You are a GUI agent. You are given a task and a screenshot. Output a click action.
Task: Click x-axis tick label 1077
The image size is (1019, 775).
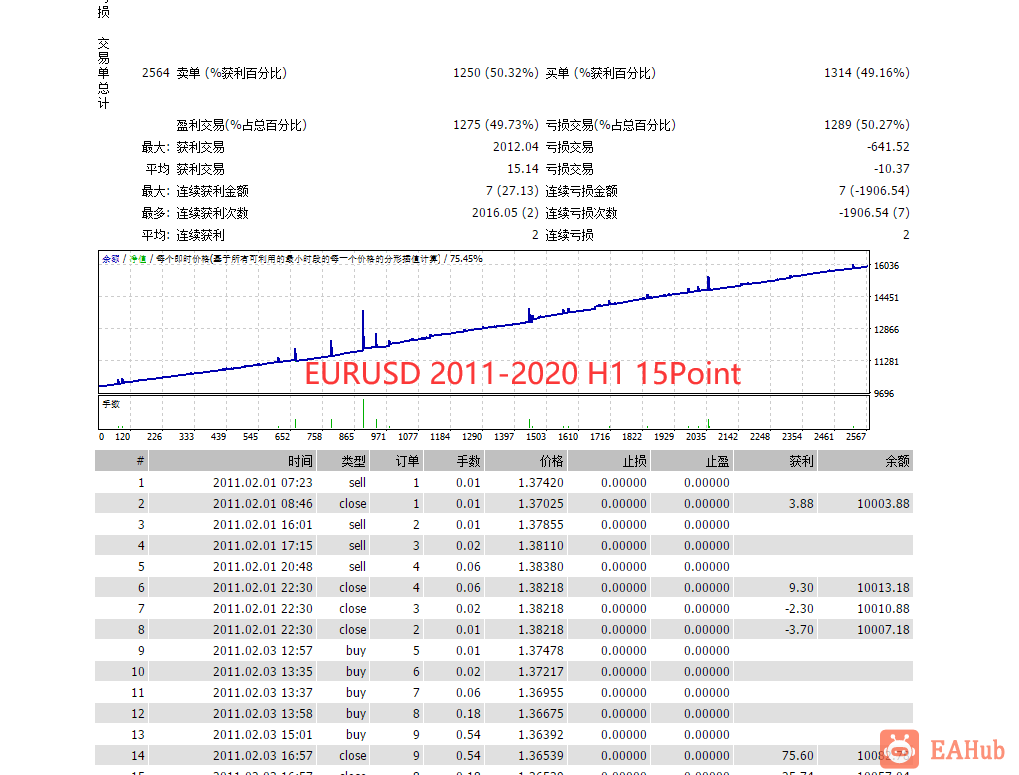pos(408,437)
